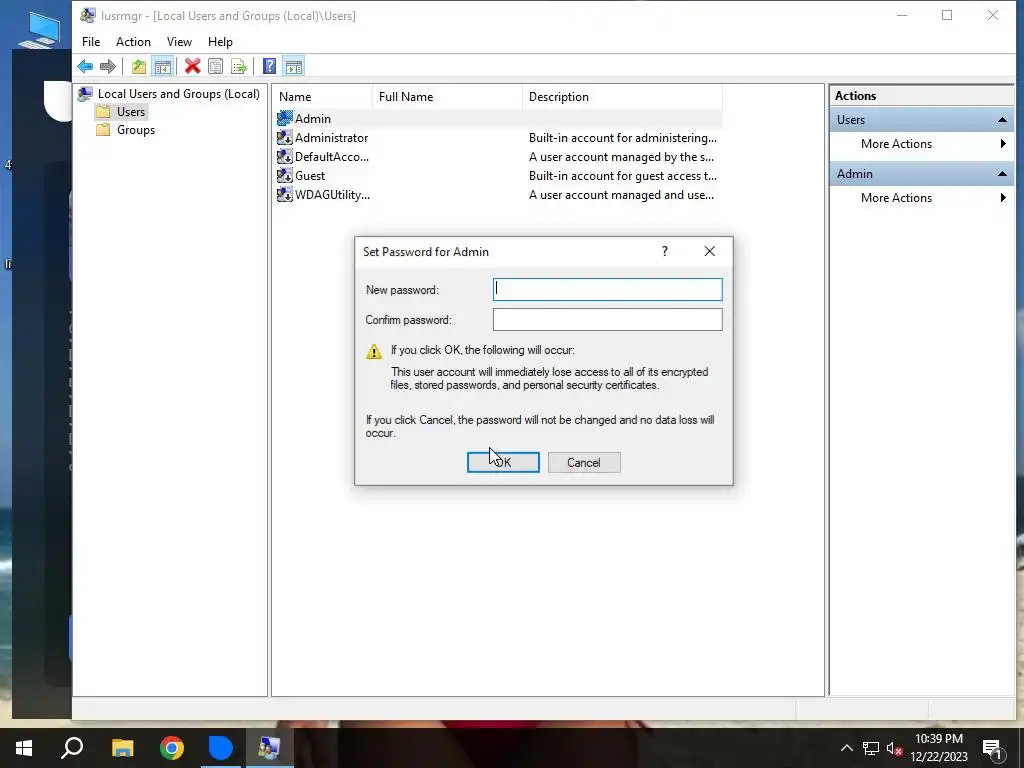
Task: Click the red Delete X icon
Action: 192,66
